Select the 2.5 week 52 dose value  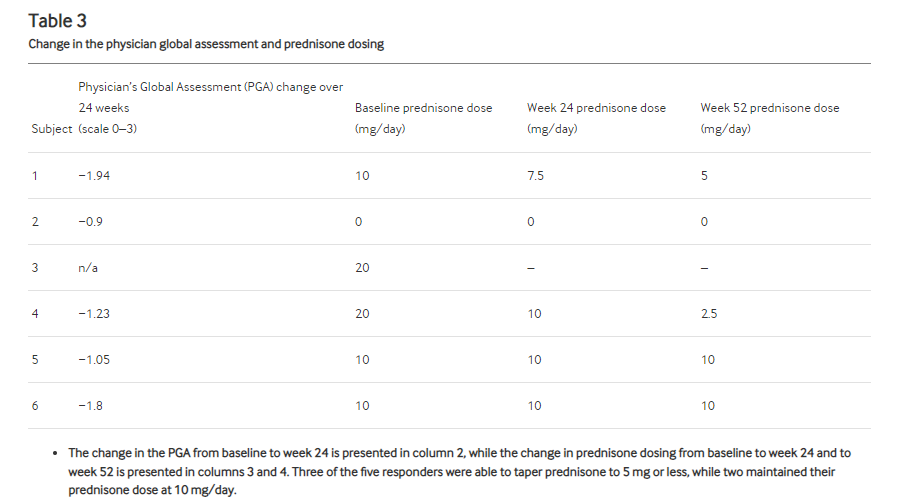point(709,314)
